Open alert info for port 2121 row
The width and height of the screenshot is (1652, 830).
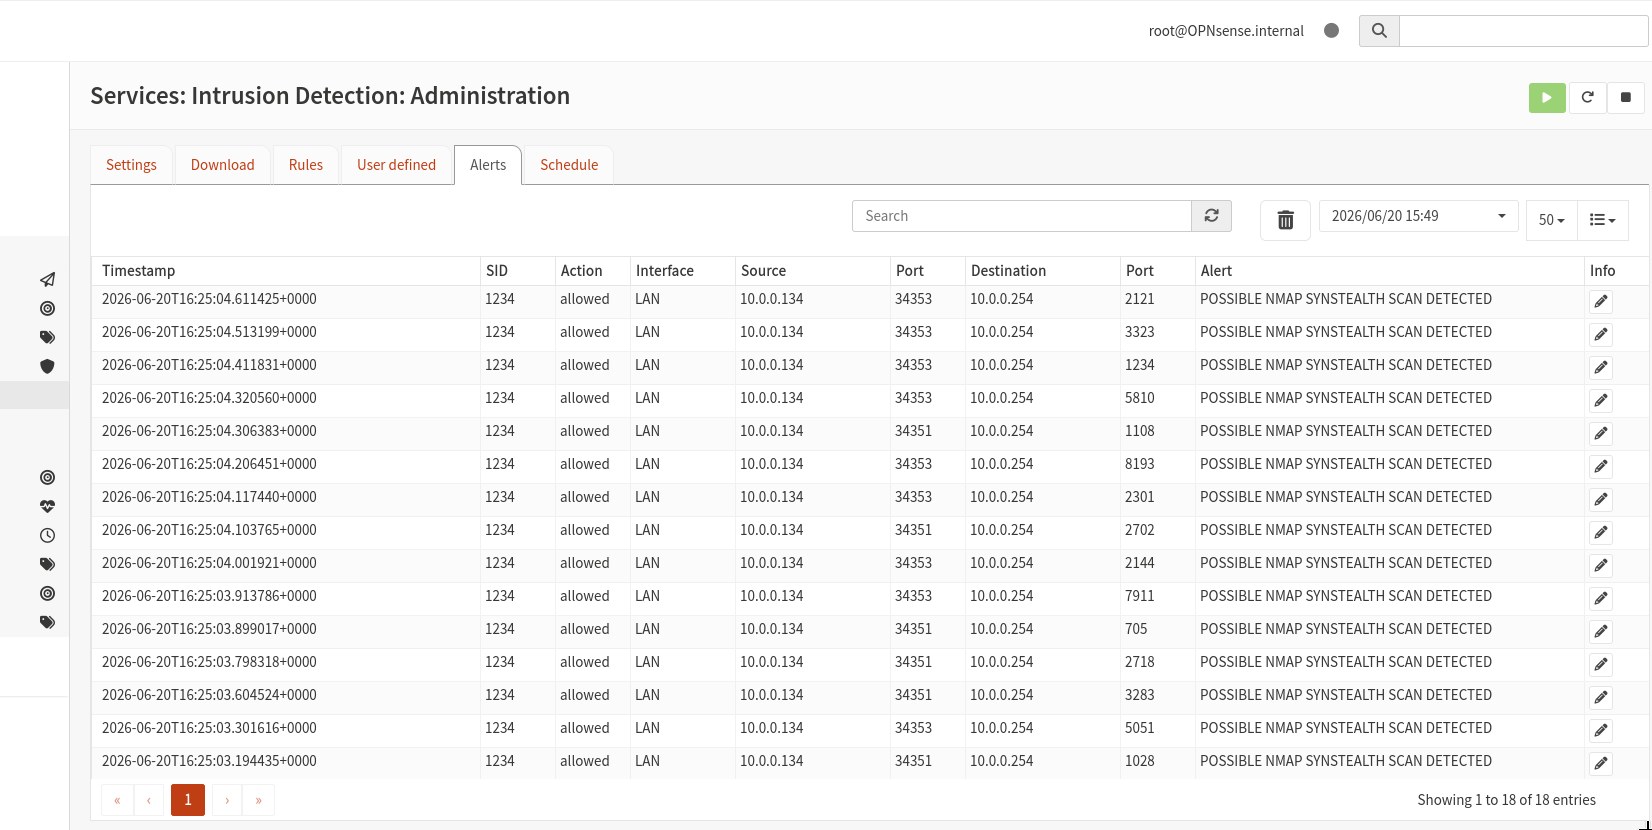[1601, 301]
